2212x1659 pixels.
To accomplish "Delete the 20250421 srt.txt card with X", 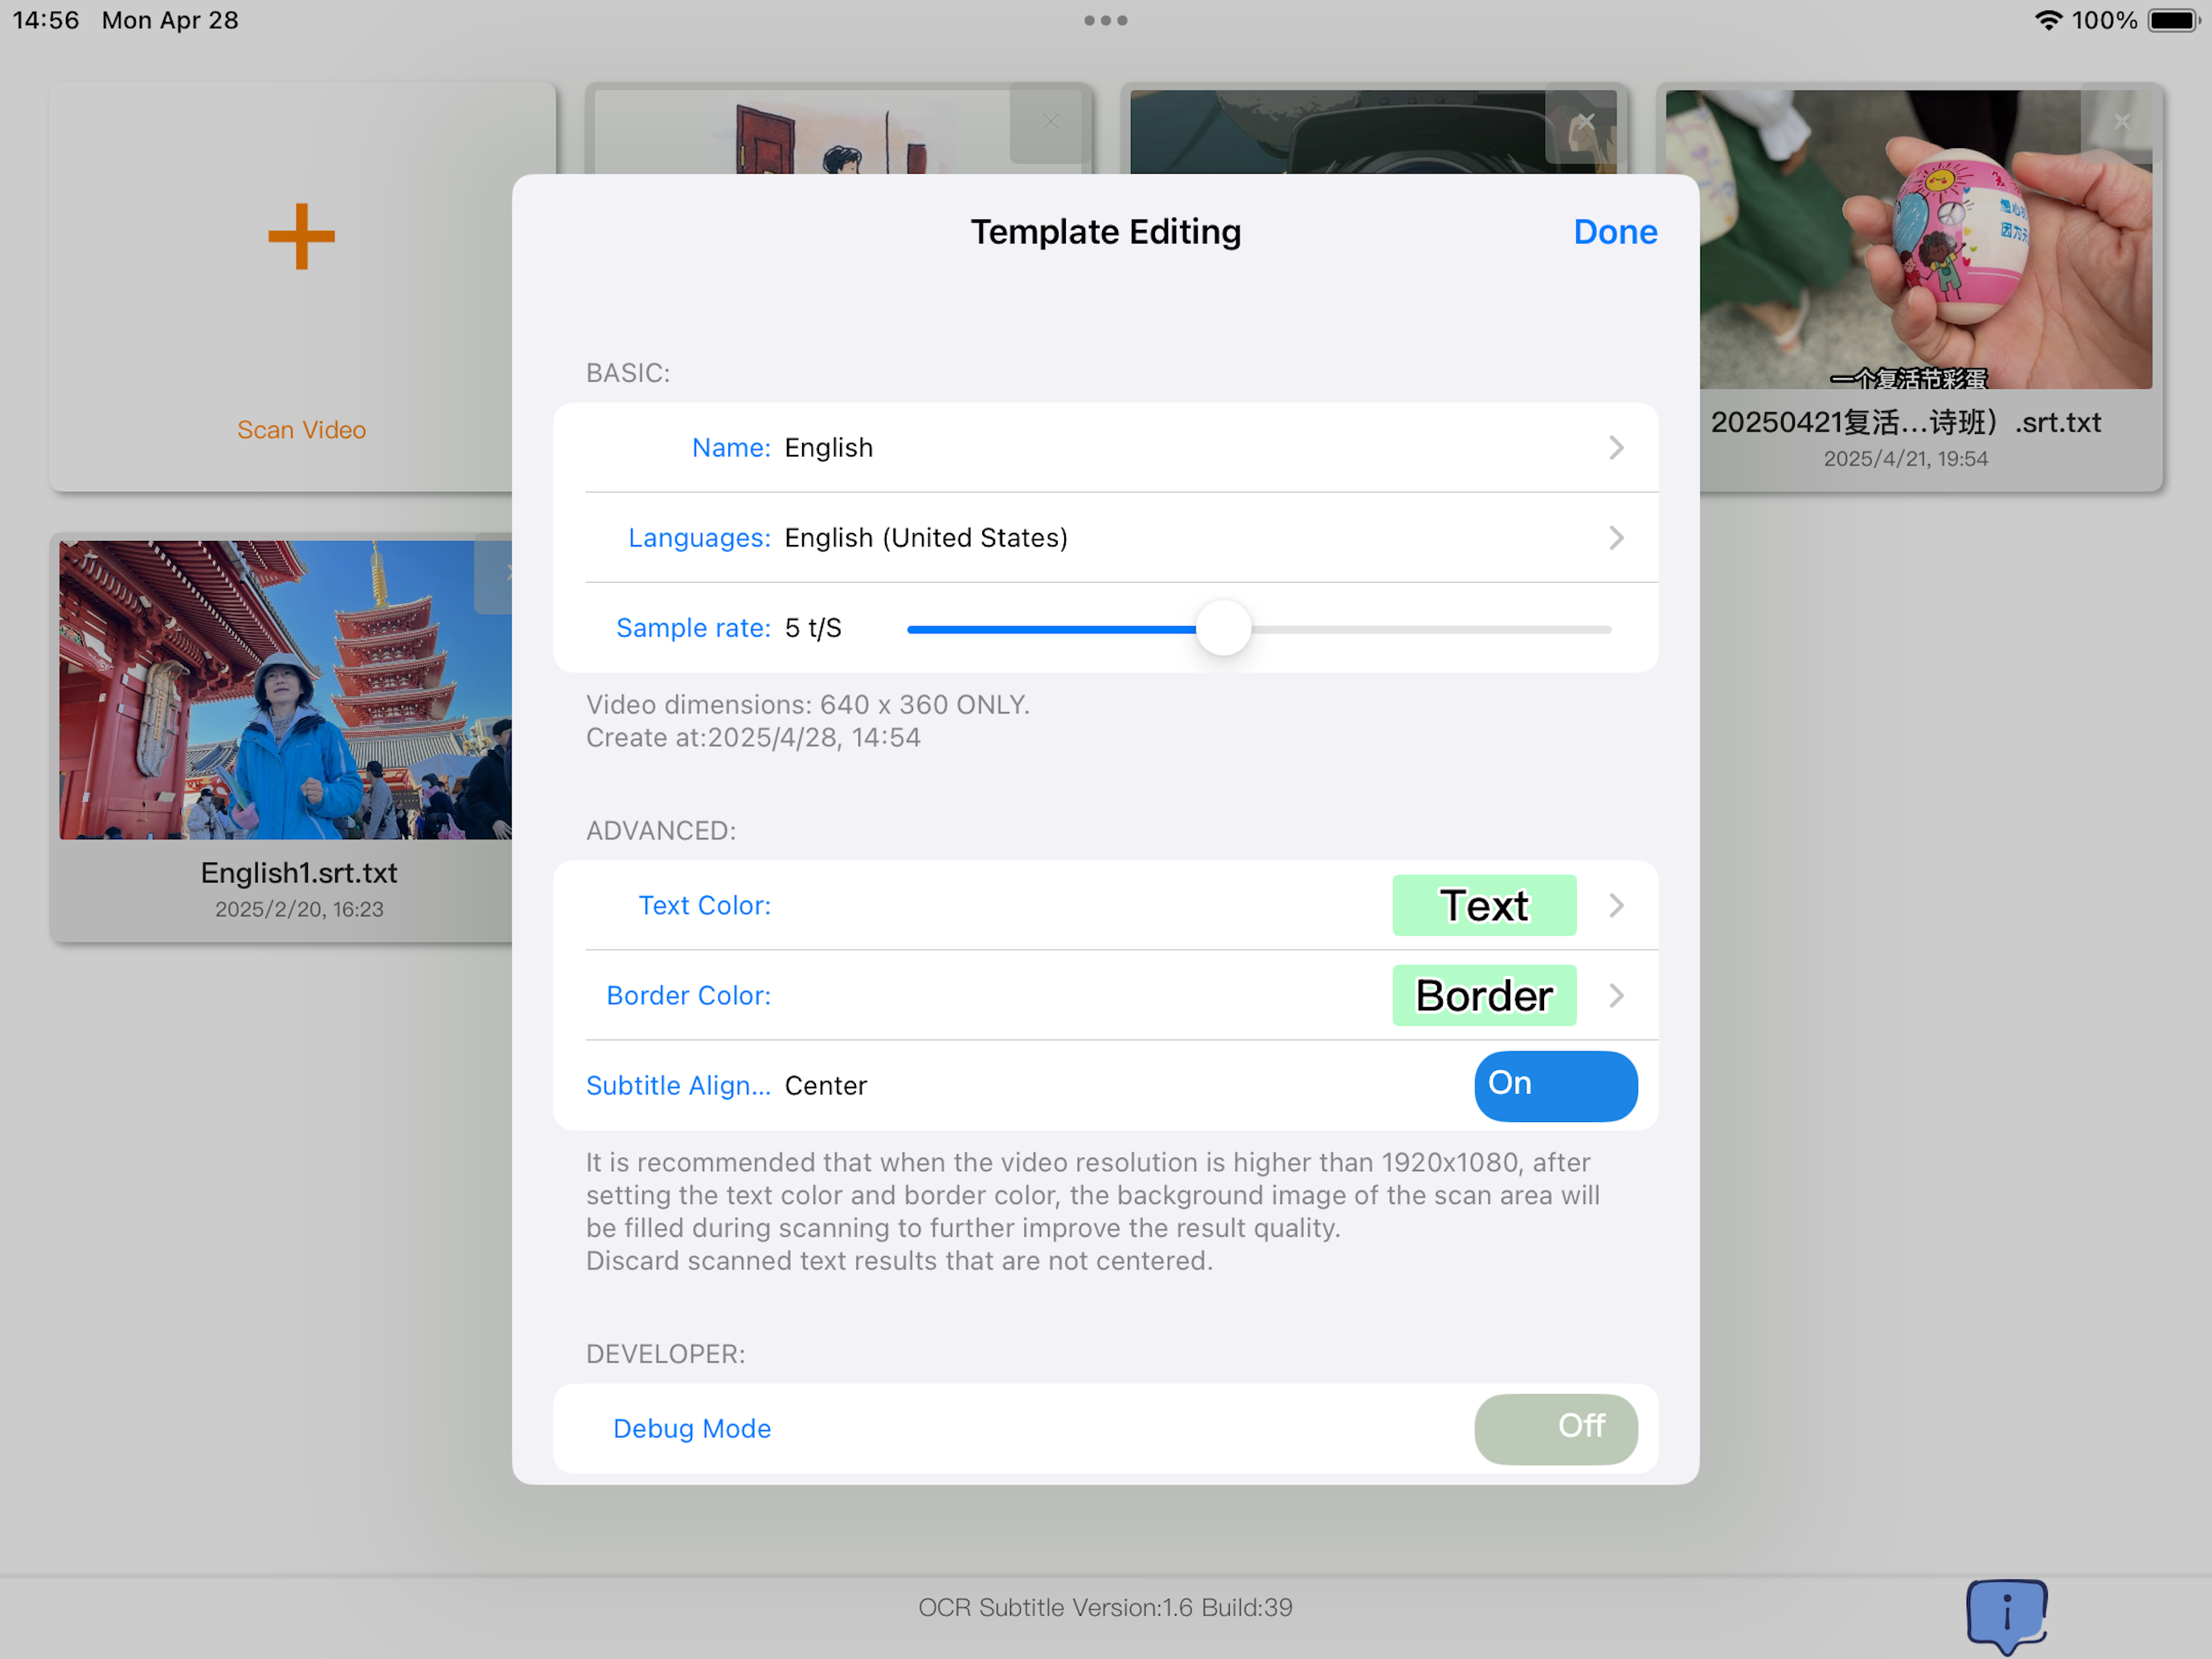I will pyautogui.click(x=2121, y=122).
